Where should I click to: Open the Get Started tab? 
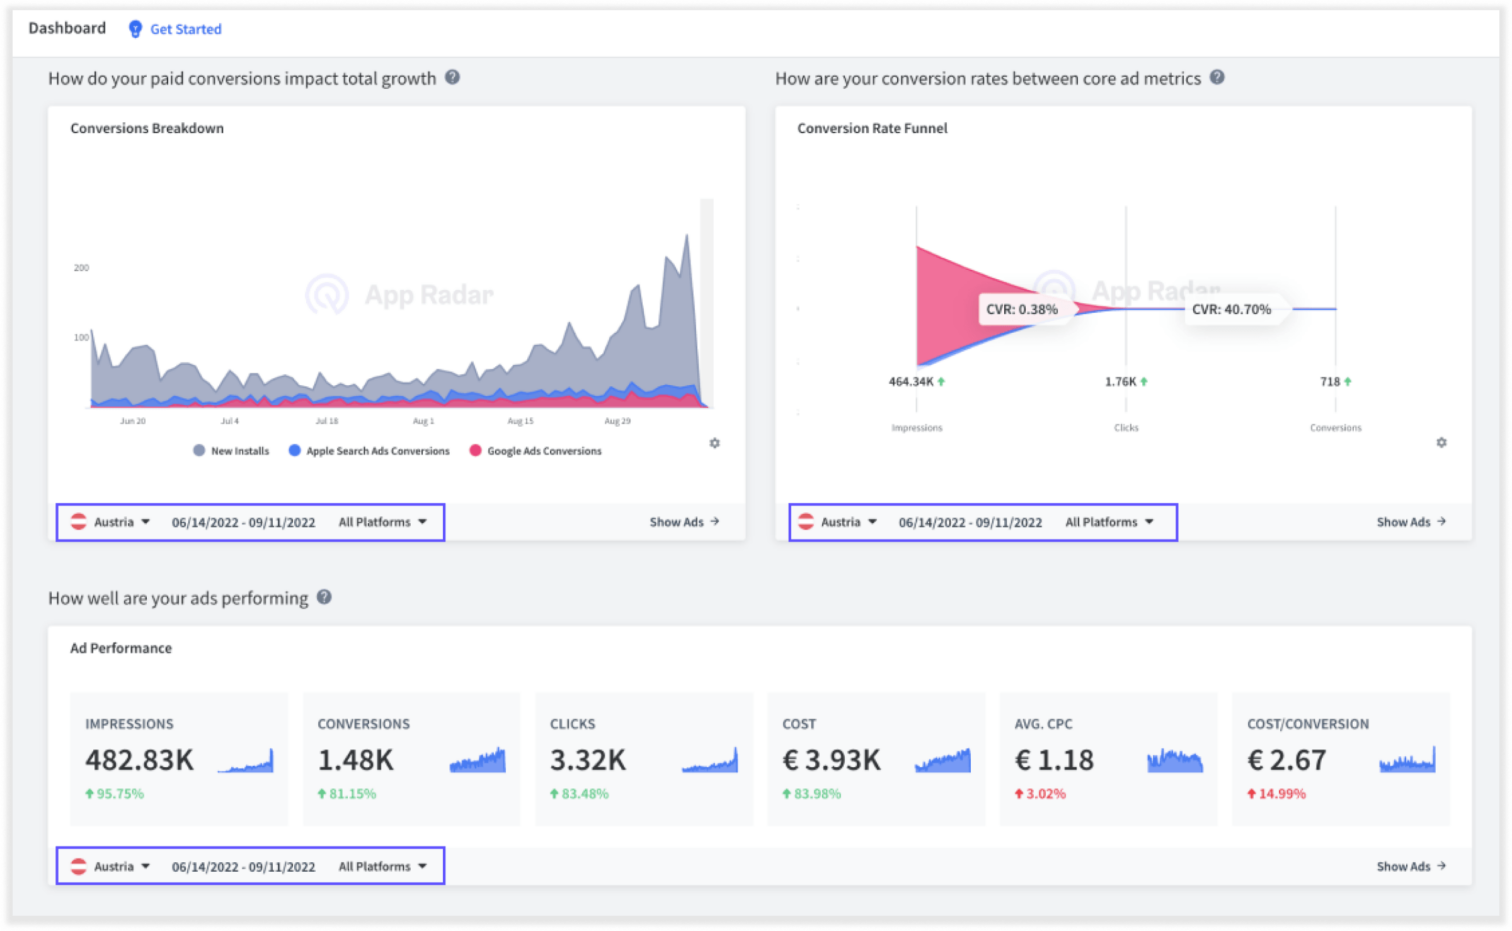pyautogui.click(x=185, y=29)
